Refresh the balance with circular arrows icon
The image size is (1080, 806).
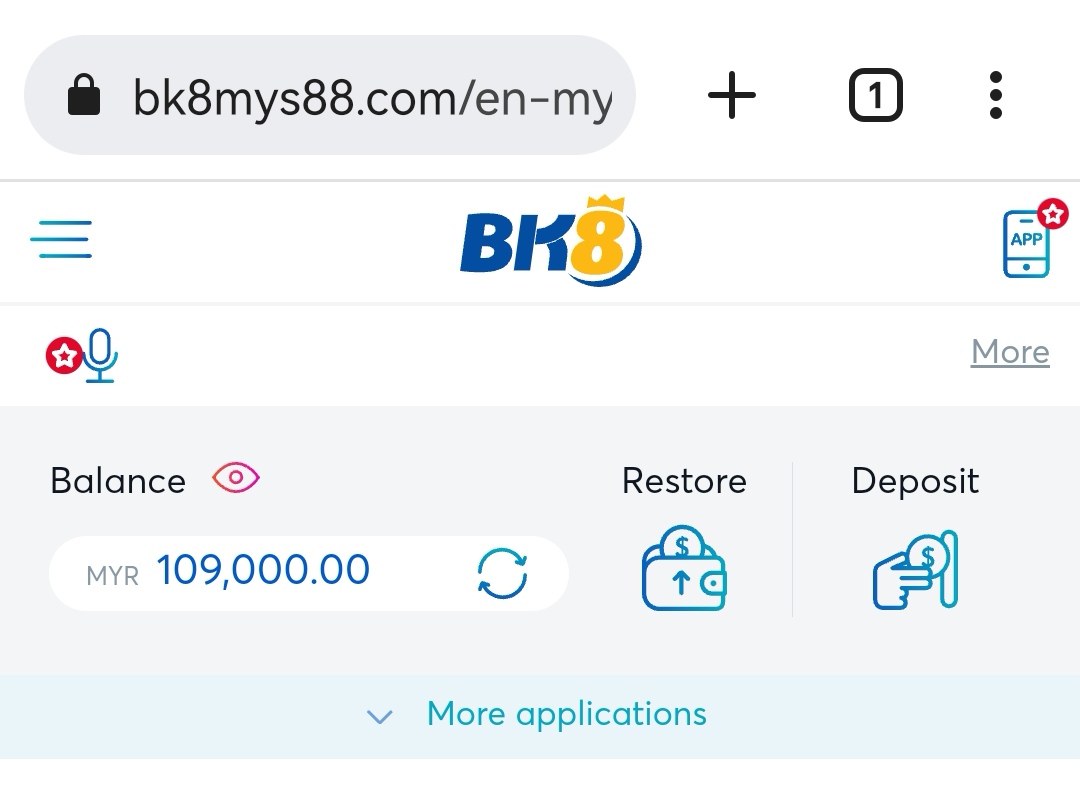click(x=502, y=573)
